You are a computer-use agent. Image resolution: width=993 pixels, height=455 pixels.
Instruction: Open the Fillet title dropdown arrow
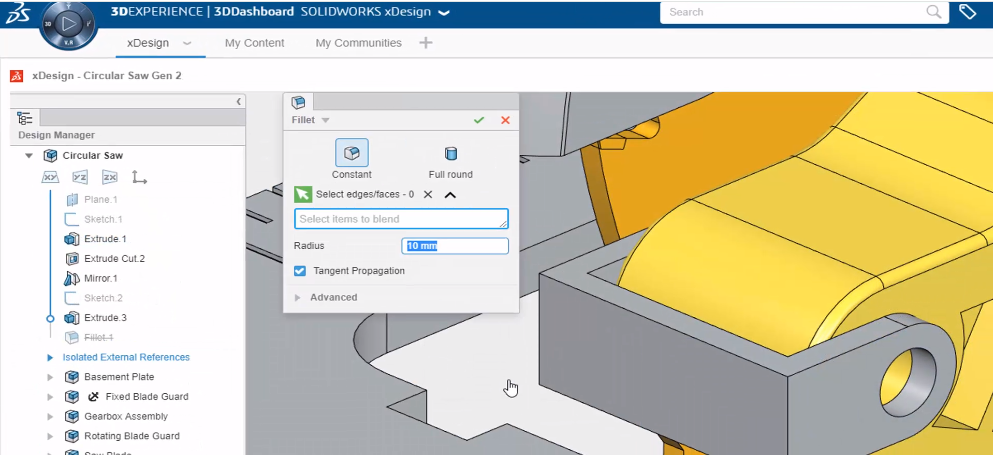(325, 120)
